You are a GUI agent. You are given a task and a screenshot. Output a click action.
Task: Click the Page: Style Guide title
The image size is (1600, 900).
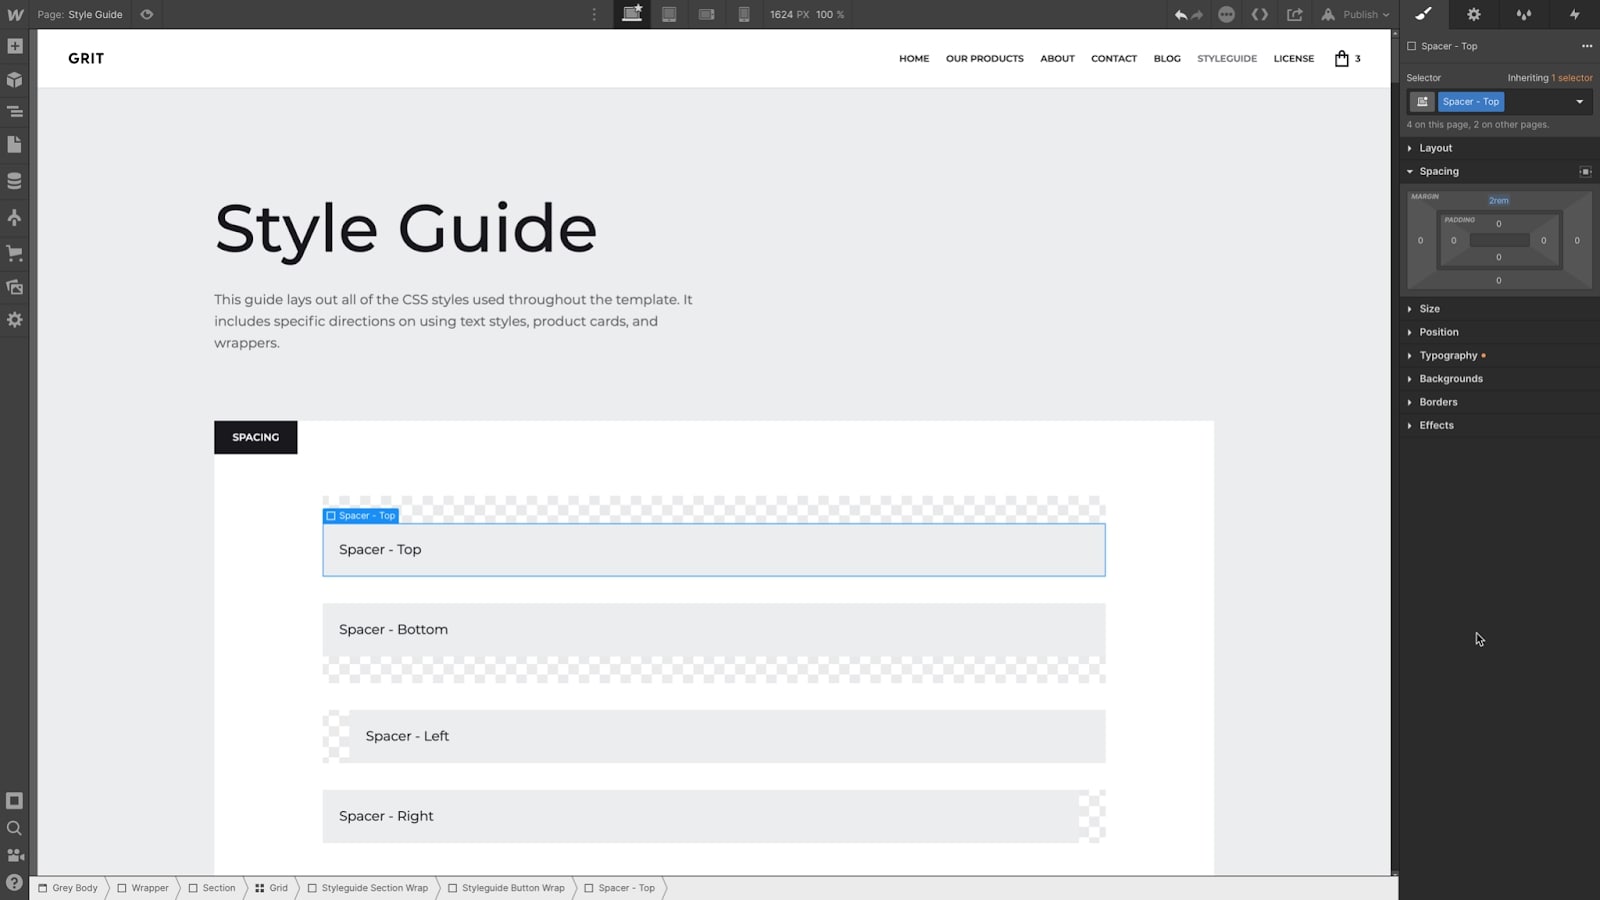point(80,14)
